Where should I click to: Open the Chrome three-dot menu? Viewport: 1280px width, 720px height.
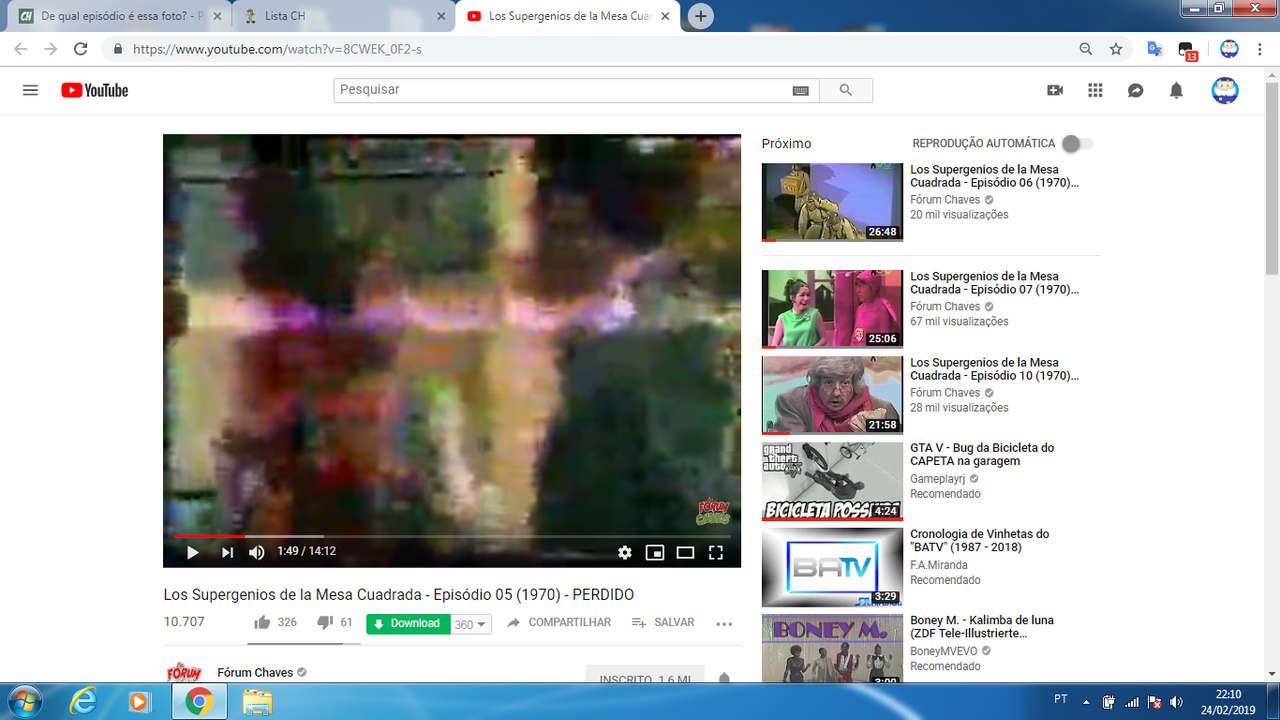(x=1261, y=49)
